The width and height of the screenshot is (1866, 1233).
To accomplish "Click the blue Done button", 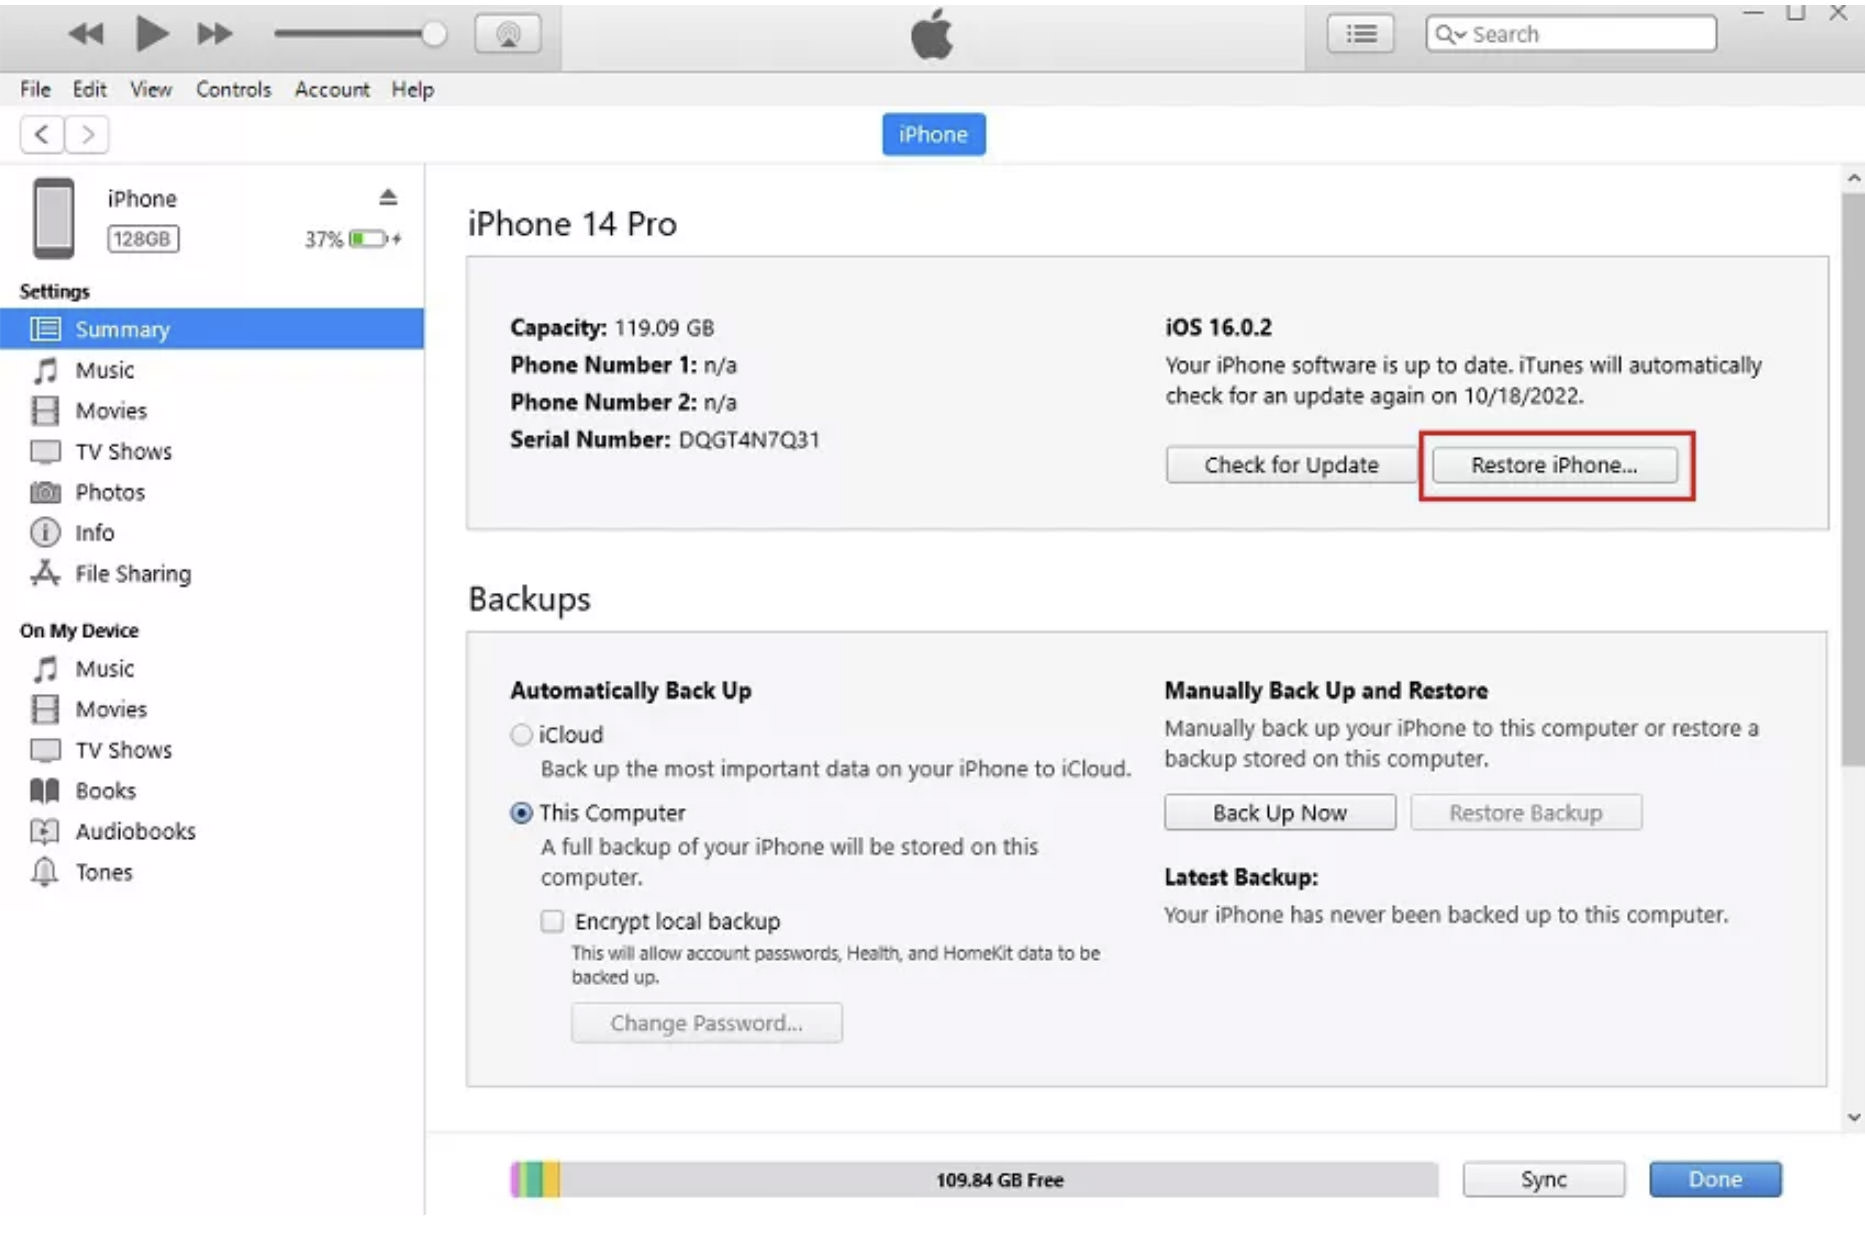I will (x=1715, y=1179).
